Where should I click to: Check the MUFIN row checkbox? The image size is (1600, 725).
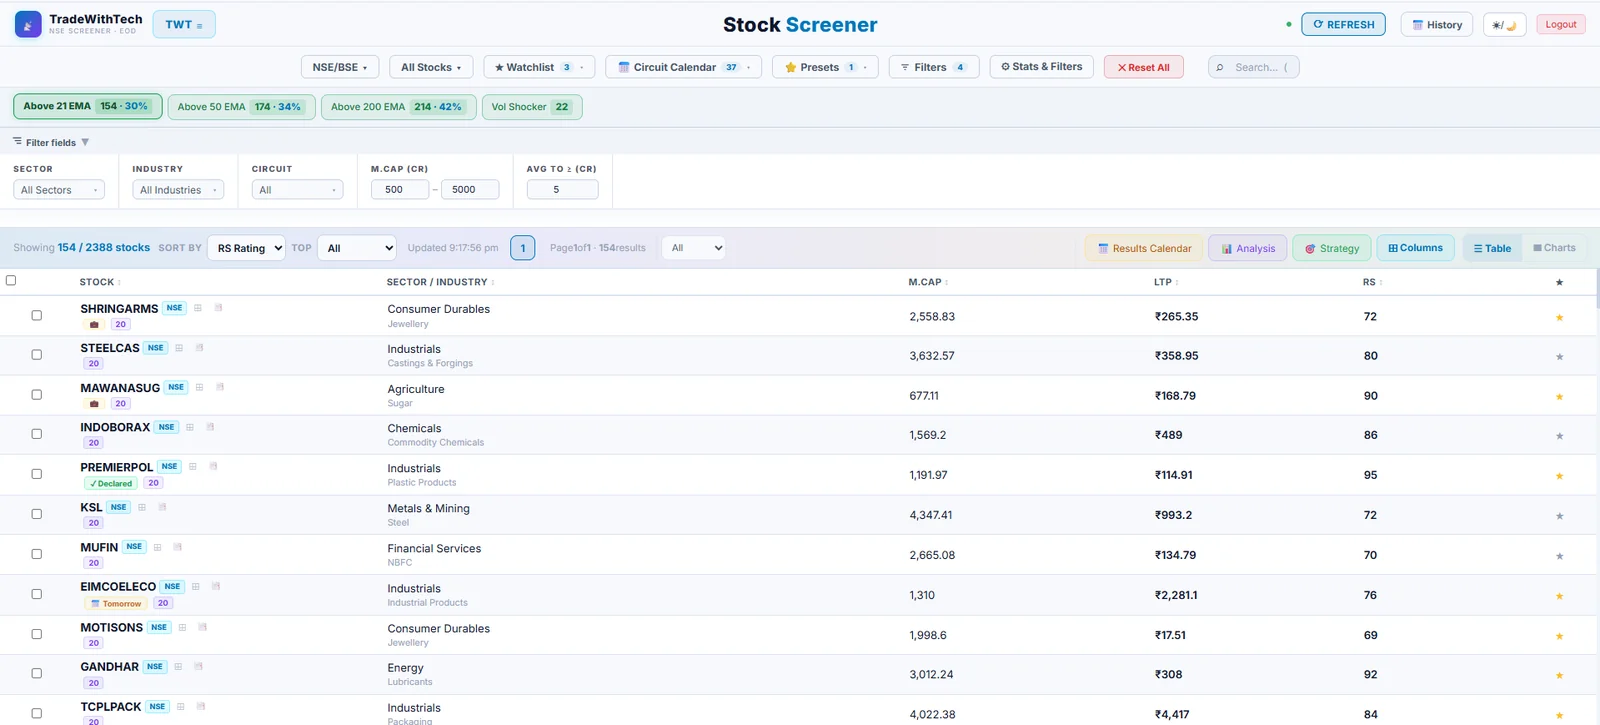(37, 554)
